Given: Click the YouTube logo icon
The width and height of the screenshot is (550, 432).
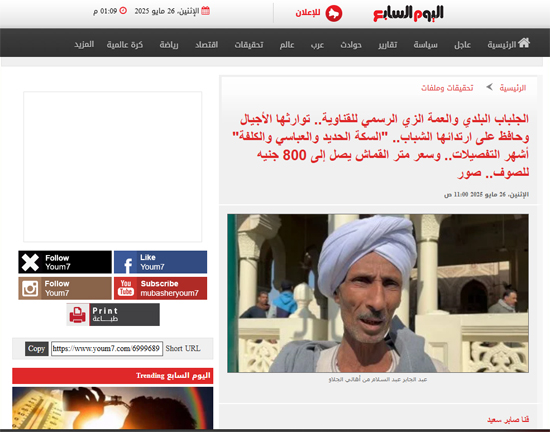Looking at the screenshot, I should (126, 288).
